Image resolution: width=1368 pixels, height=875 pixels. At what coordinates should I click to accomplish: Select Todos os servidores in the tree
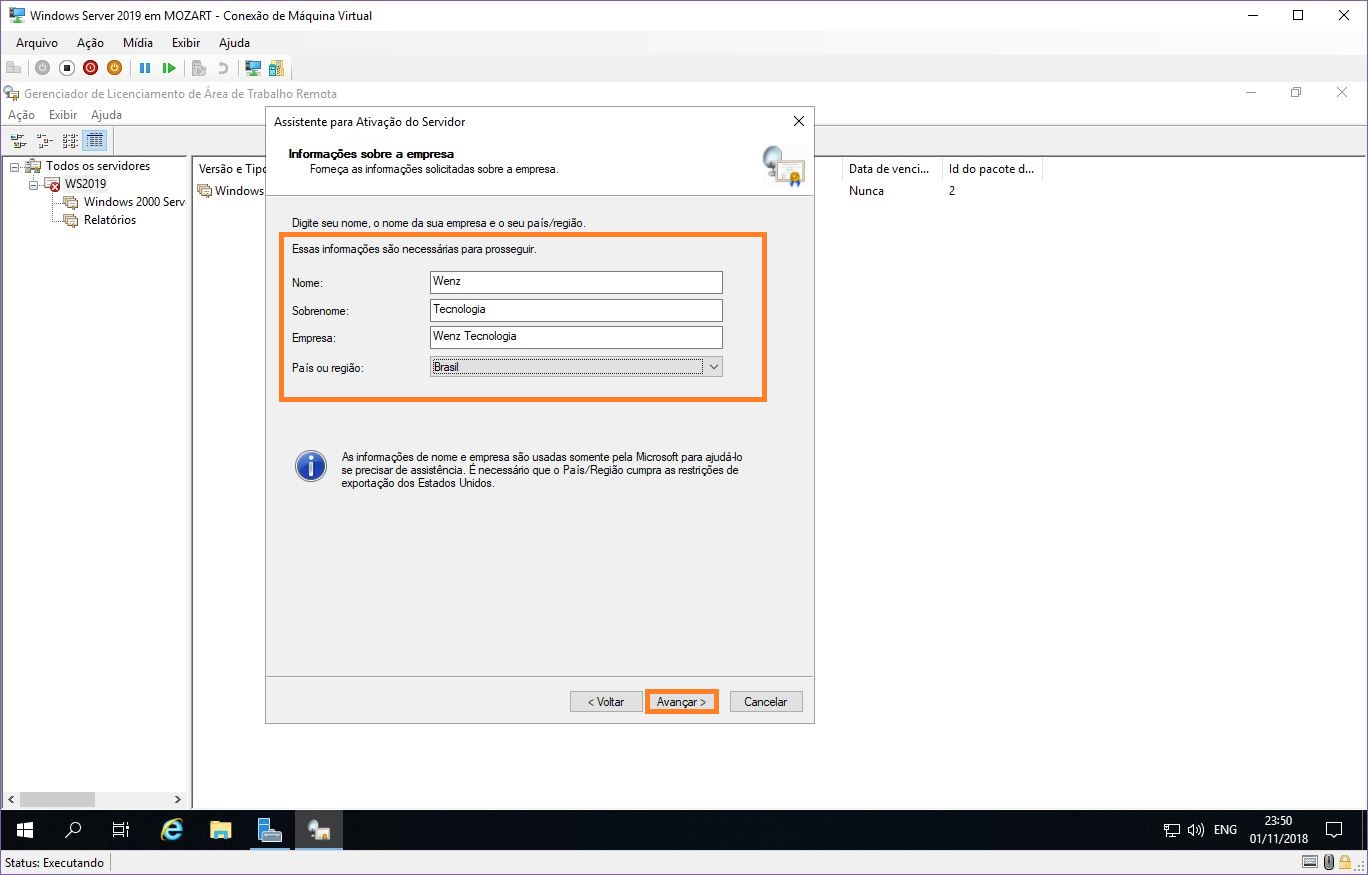click(x=98, y=166)
